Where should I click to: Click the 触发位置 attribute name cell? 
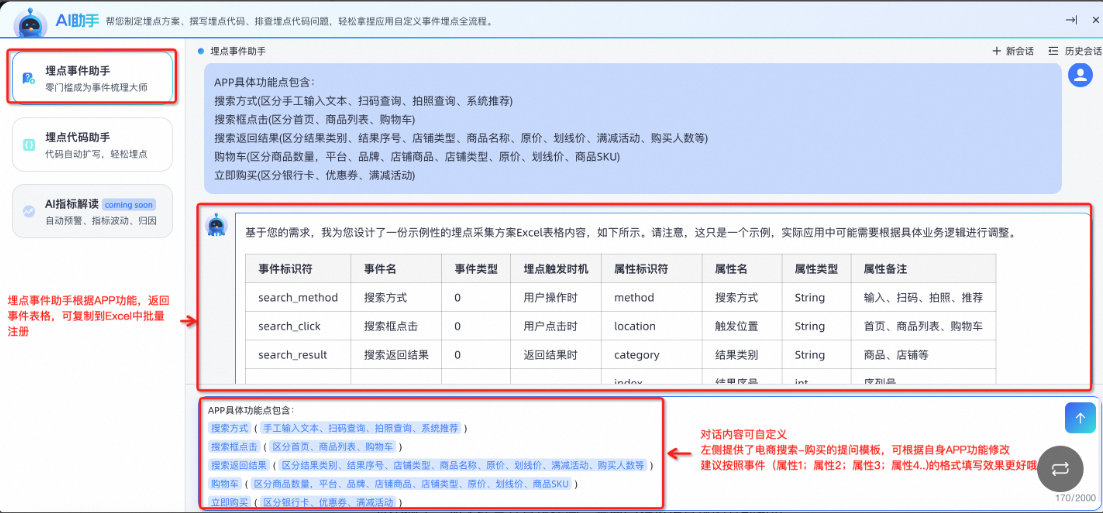click(x=743, y=327)
